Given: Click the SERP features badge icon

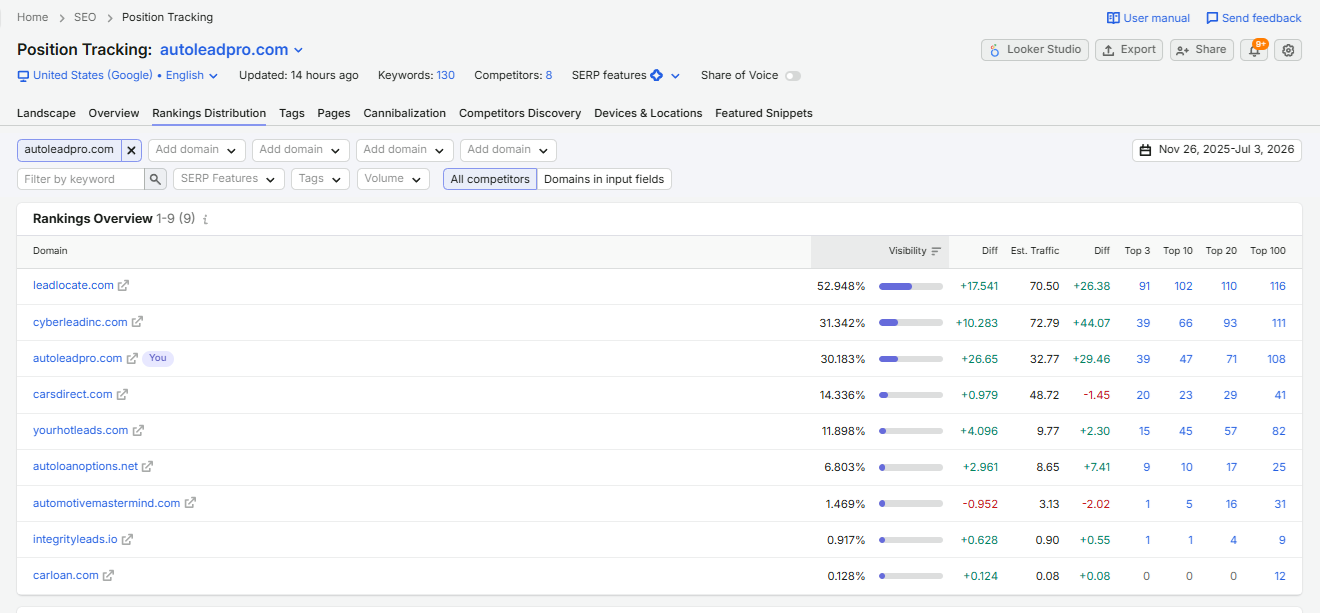Looking at the screenshot, I should pyautogui.click(x=656, y=75).
